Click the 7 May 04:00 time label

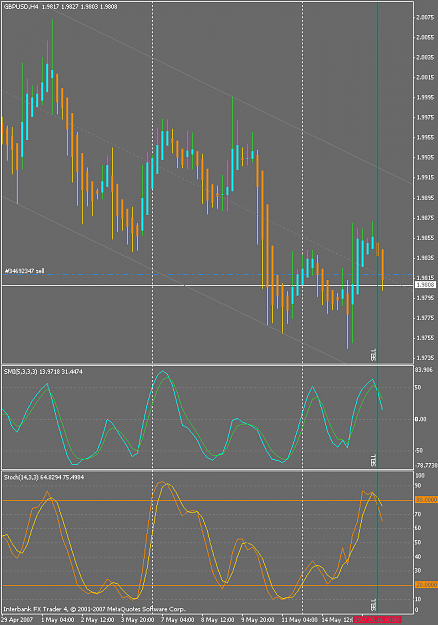tap(177, 620)
